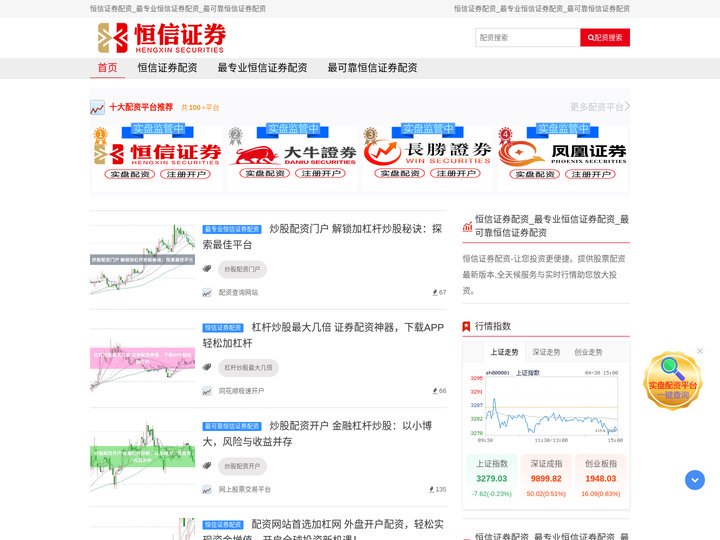Image resolution: width=720 pixels, height=540 pixels.
Task: Click the view count 67 flame icon
Action: pyautogui.click(x=434, y=292)
